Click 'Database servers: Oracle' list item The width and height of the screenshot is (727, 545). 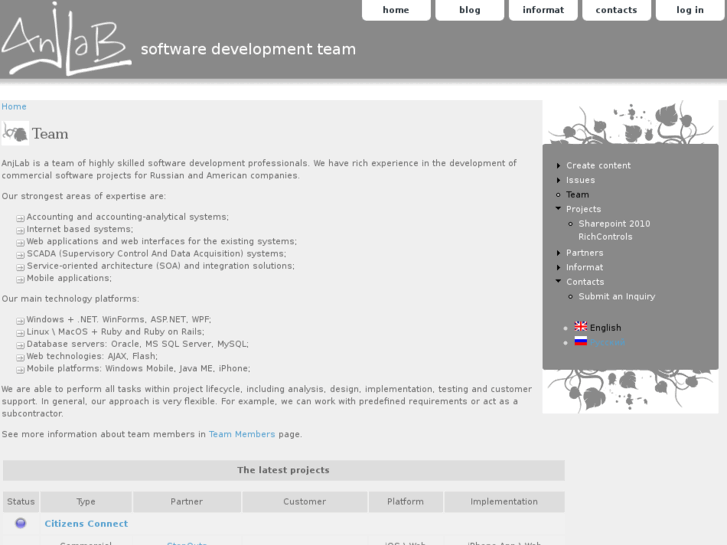[138, 344]
